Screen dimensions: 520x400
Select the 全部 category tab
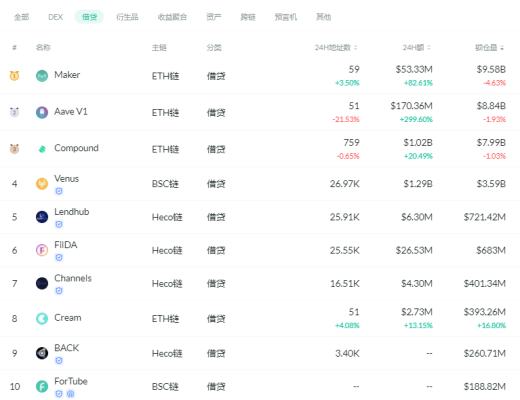(22, 17)
